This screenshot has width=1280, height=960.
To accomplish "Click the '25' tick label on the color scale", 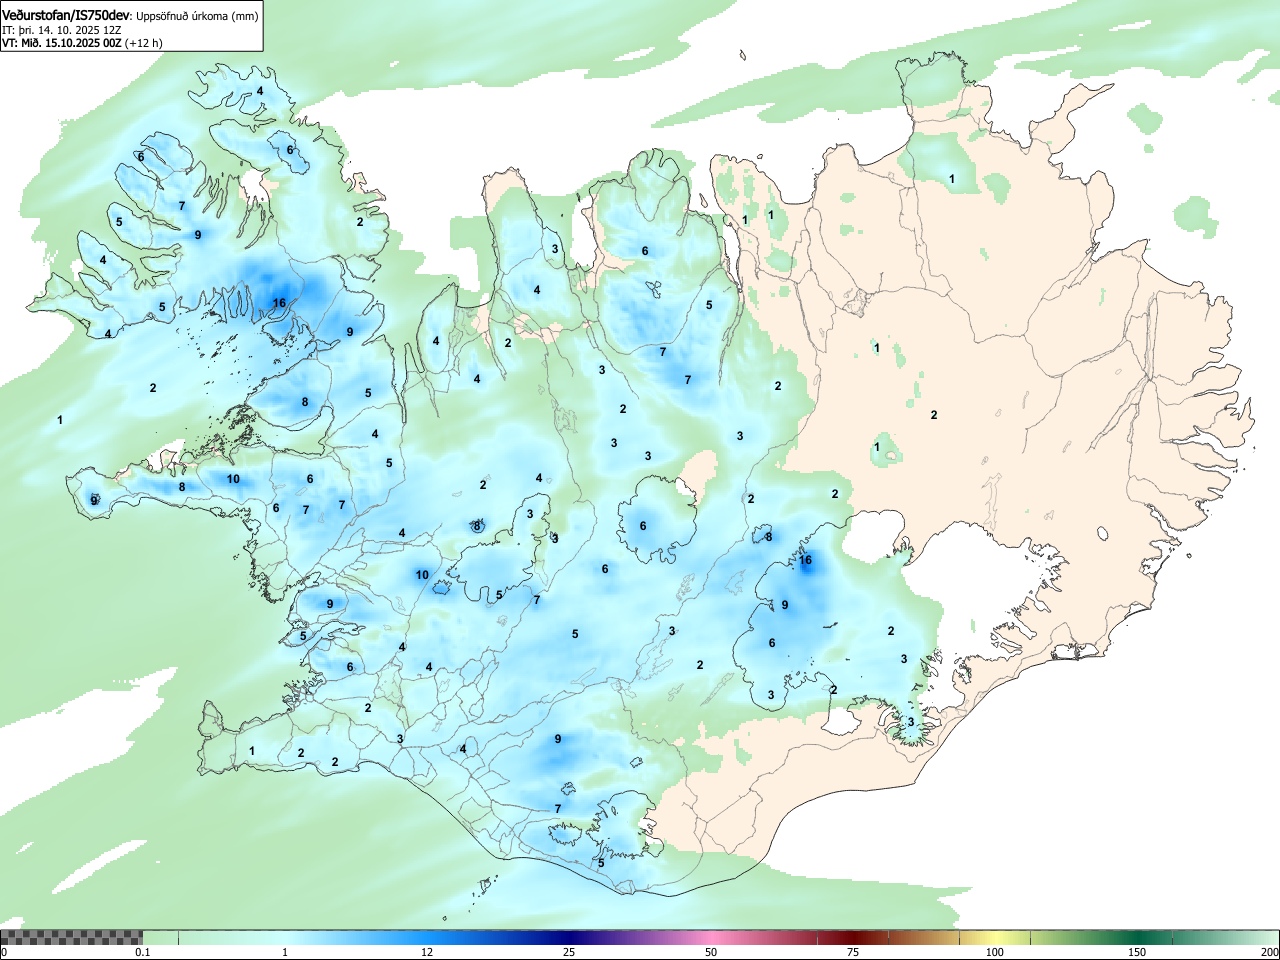I will (x=569, y=952).
